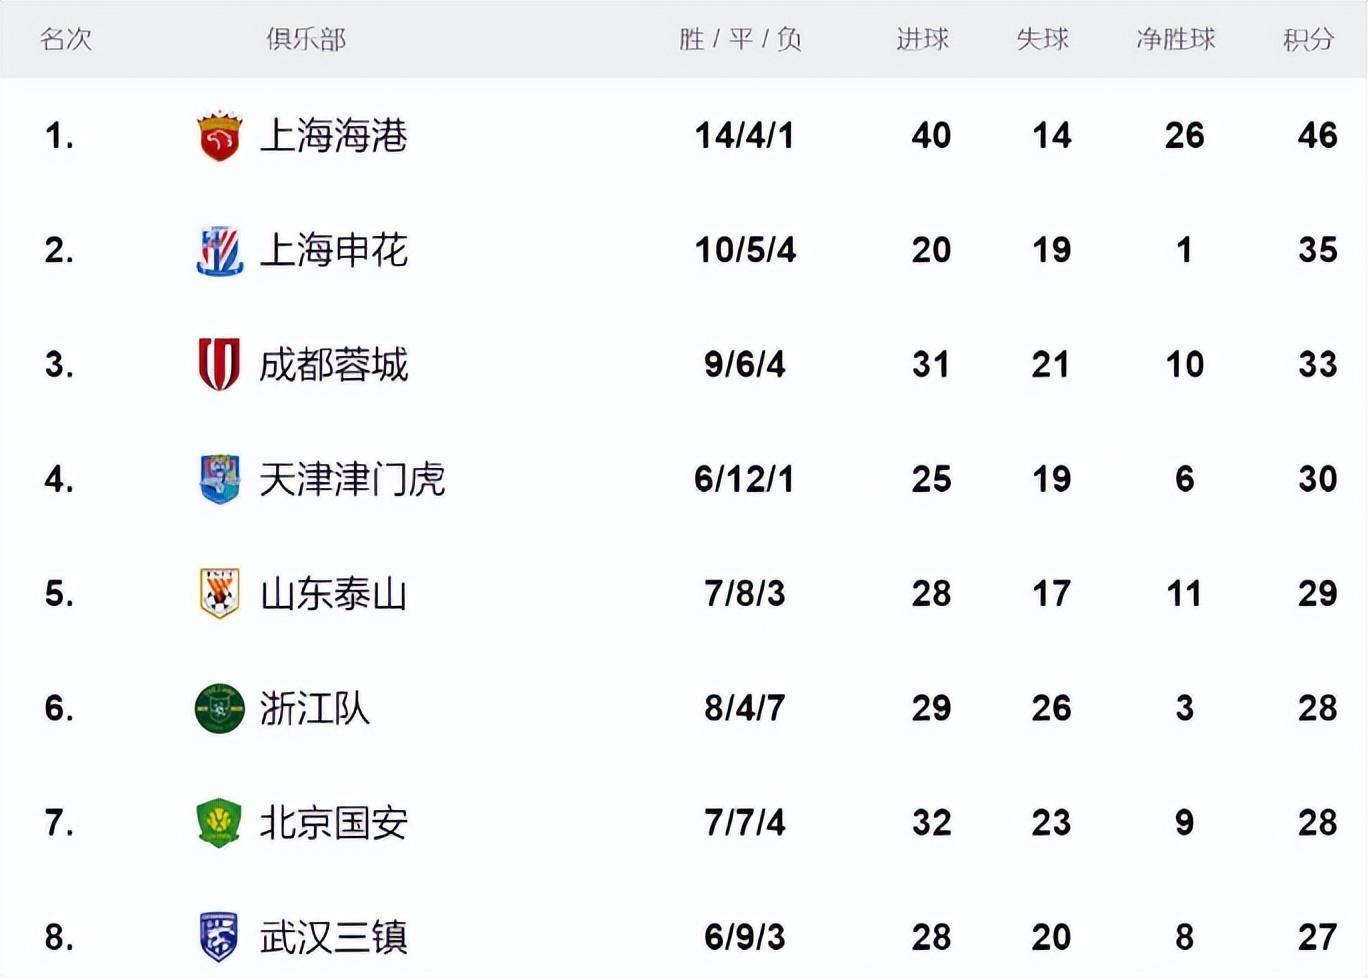Open the 成都蓉城 team name link
Image resolution: width=1368 pixels, height=978 pixels.
pos(333,365)
